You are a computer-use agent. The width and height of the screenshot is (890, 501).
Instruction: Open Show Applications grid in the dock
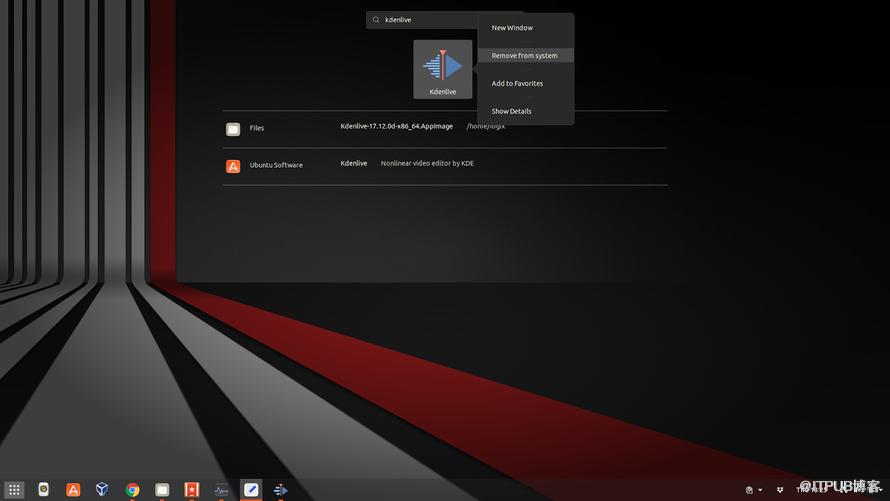(14, 490)
